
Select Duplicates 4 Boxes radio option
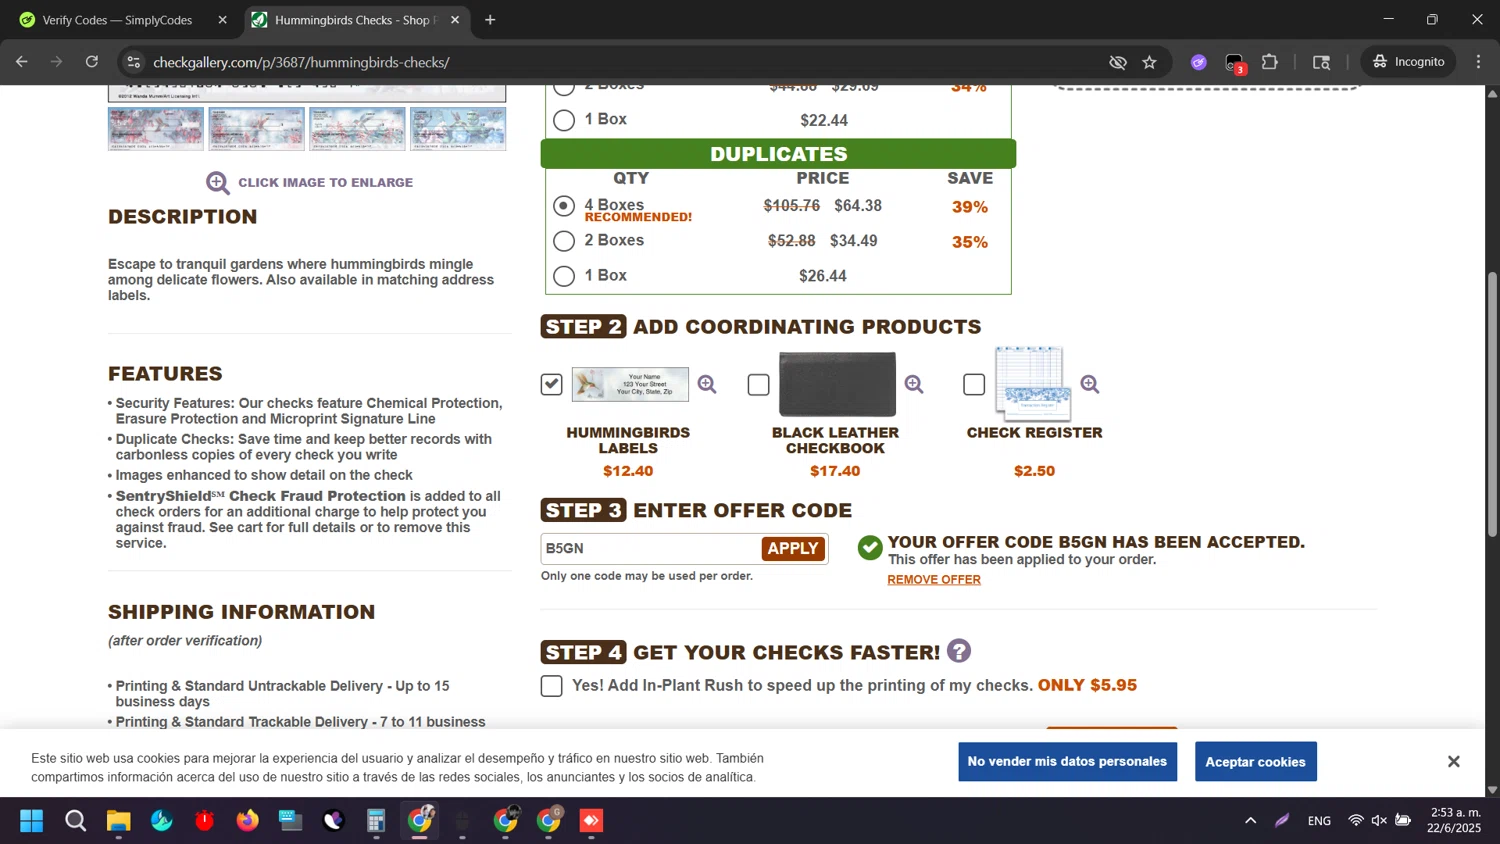(564, 206)
